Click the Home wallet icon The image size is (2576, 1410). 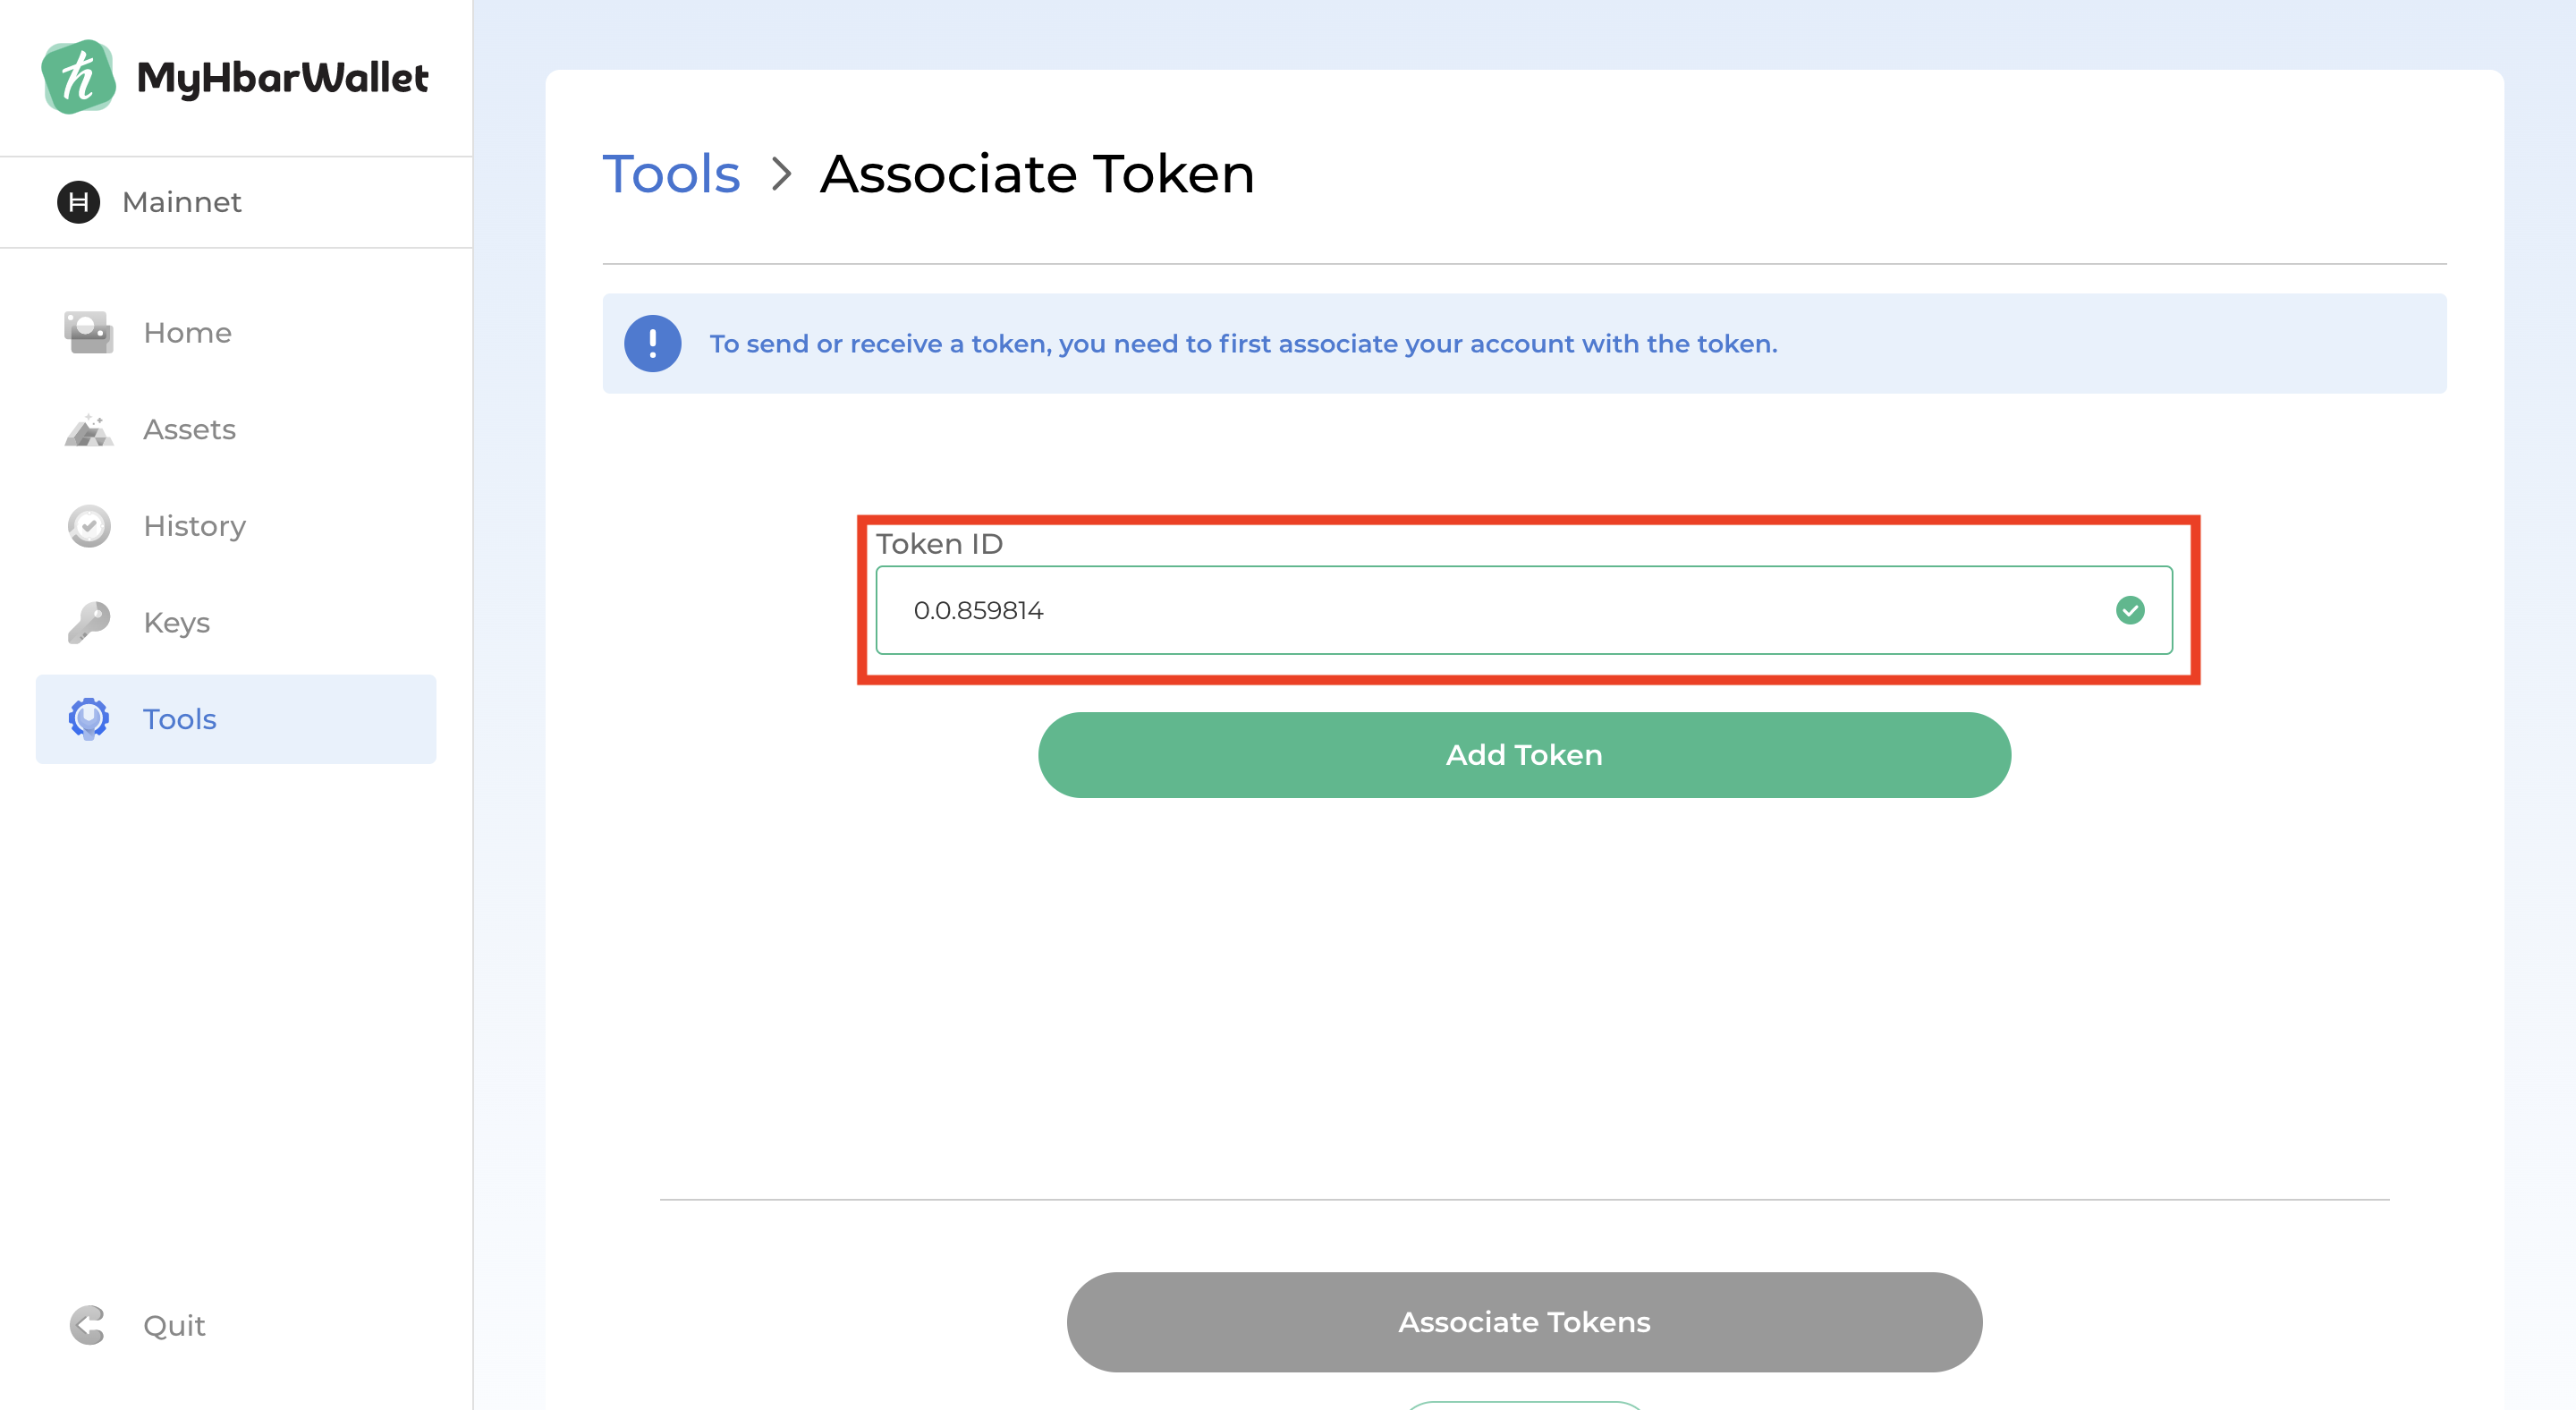click(x=89, y=332)
